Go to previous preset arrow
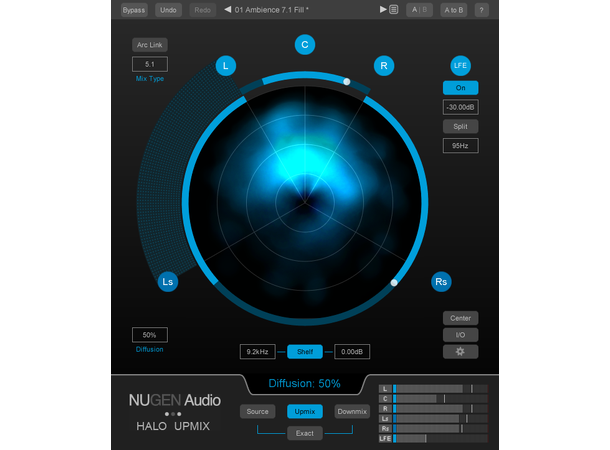610x450 pixels. coord(228,9)
